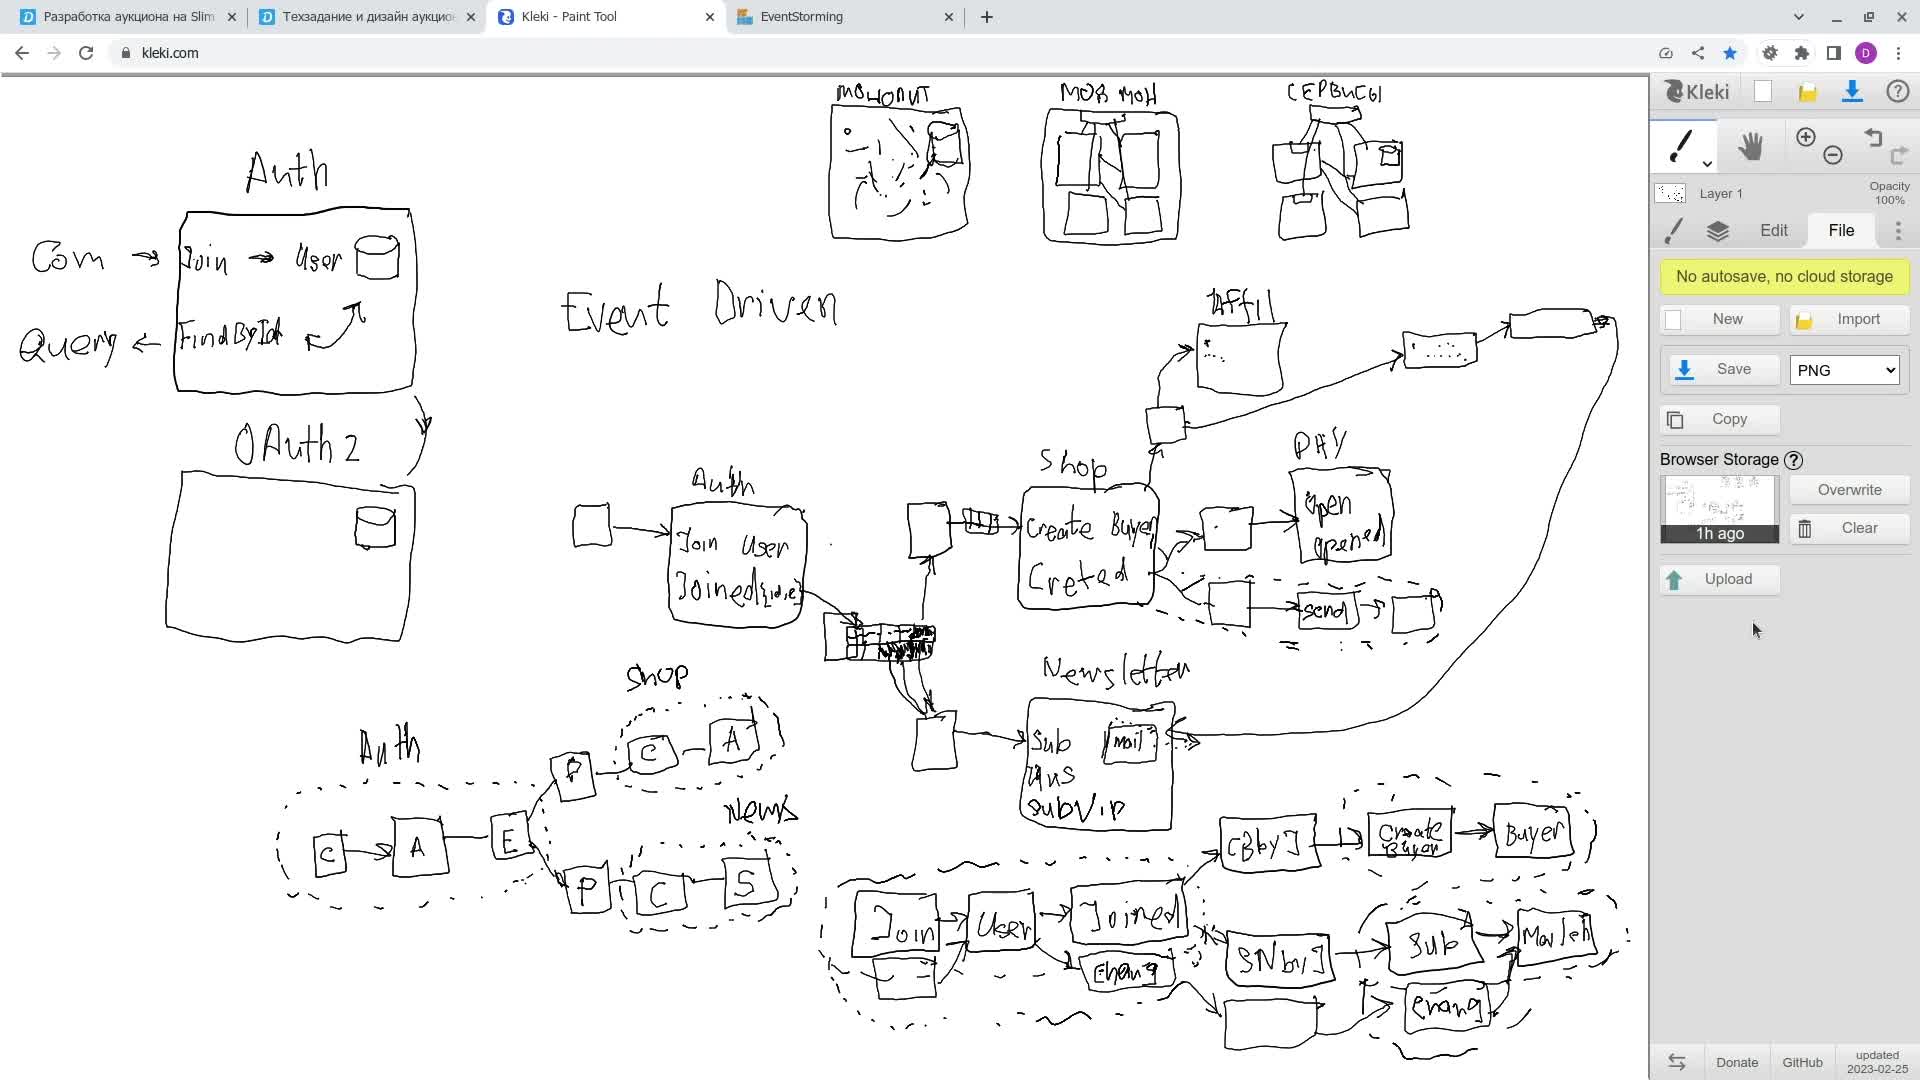Click Browser Storage help question icon

(x=1794, y=460)
